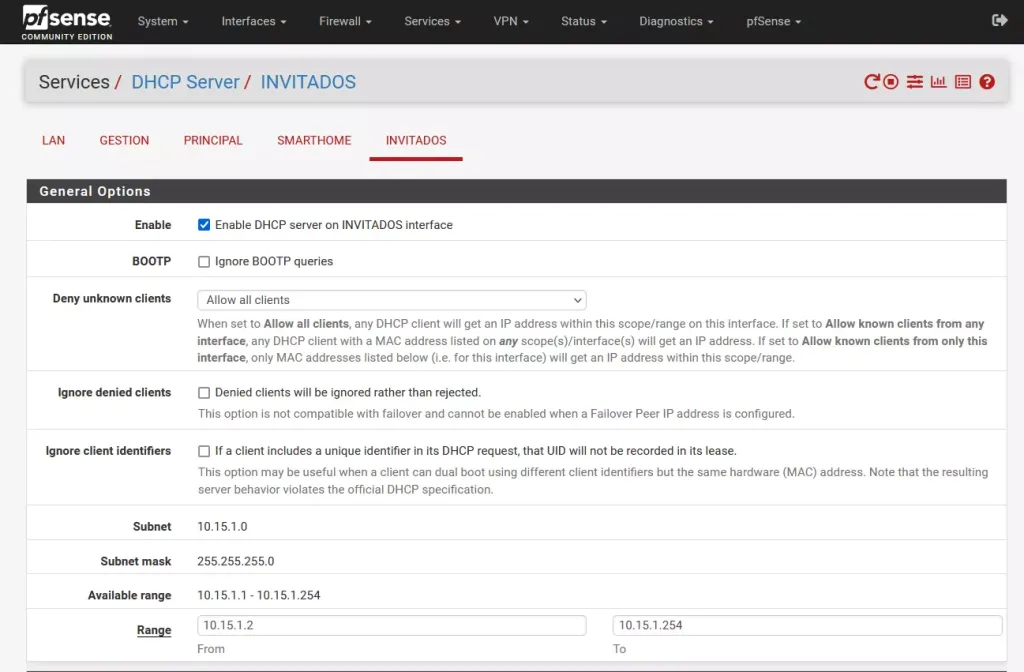Open the pfSense menu
Screen dimensions: 1024x672
[773, 22]
